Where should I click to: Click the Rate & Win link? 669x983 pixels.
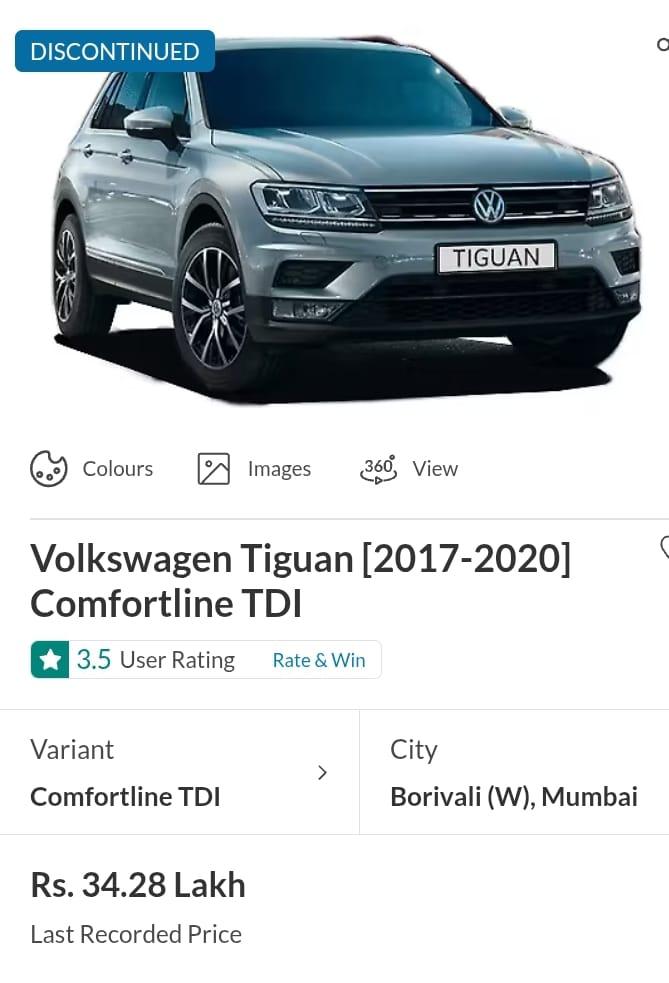(319, 660)
